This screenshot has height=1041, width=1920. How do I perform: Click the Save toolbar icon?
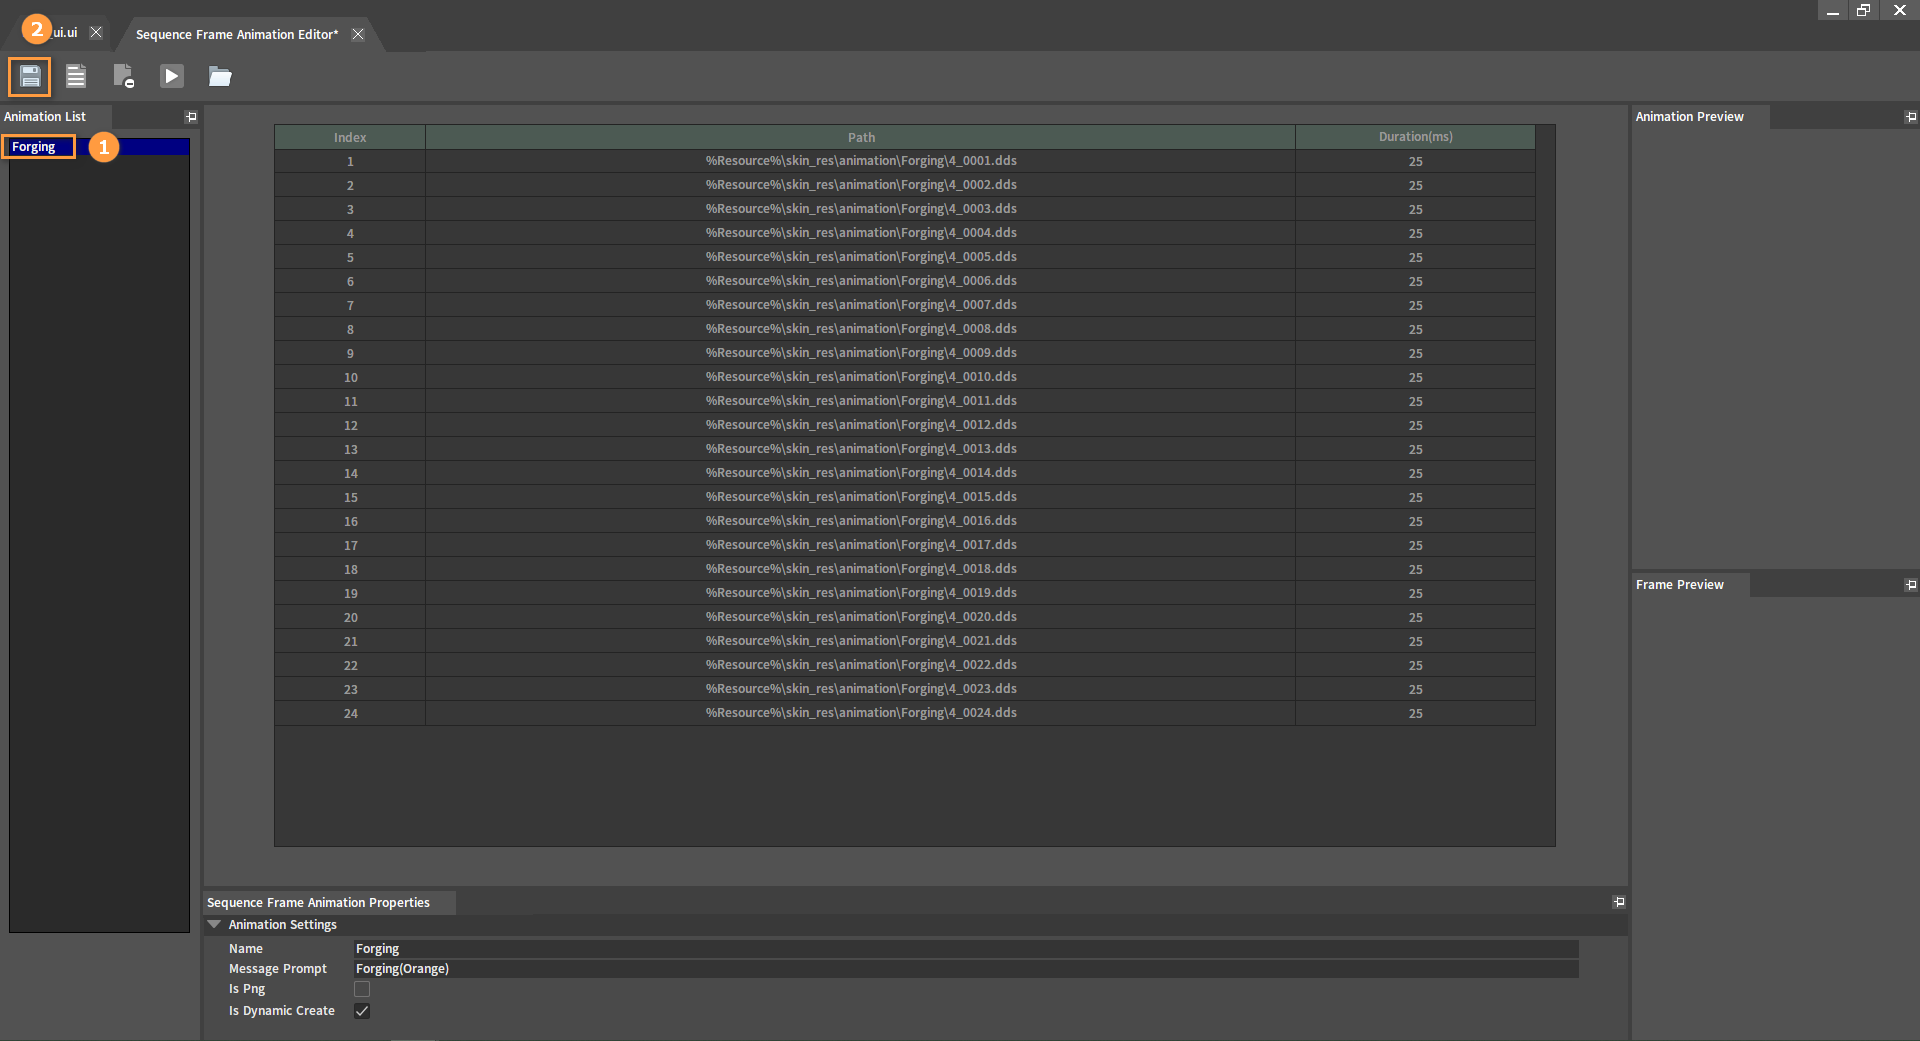point(30,76)
